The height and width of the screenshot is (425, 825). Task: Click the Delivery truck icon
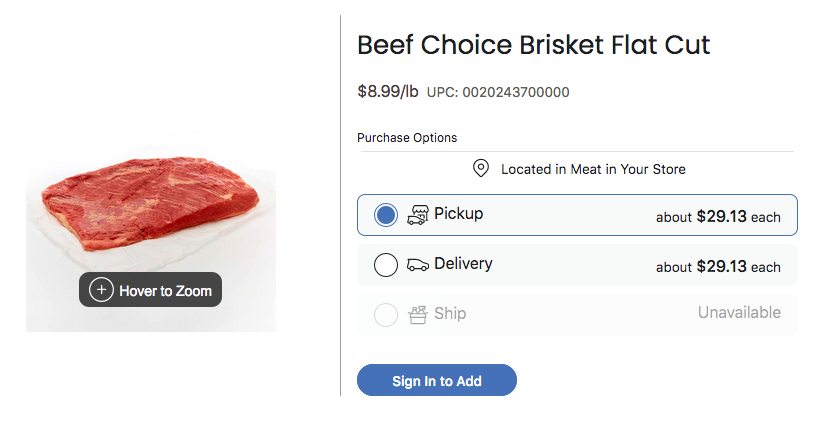click(x=418, y=265)
